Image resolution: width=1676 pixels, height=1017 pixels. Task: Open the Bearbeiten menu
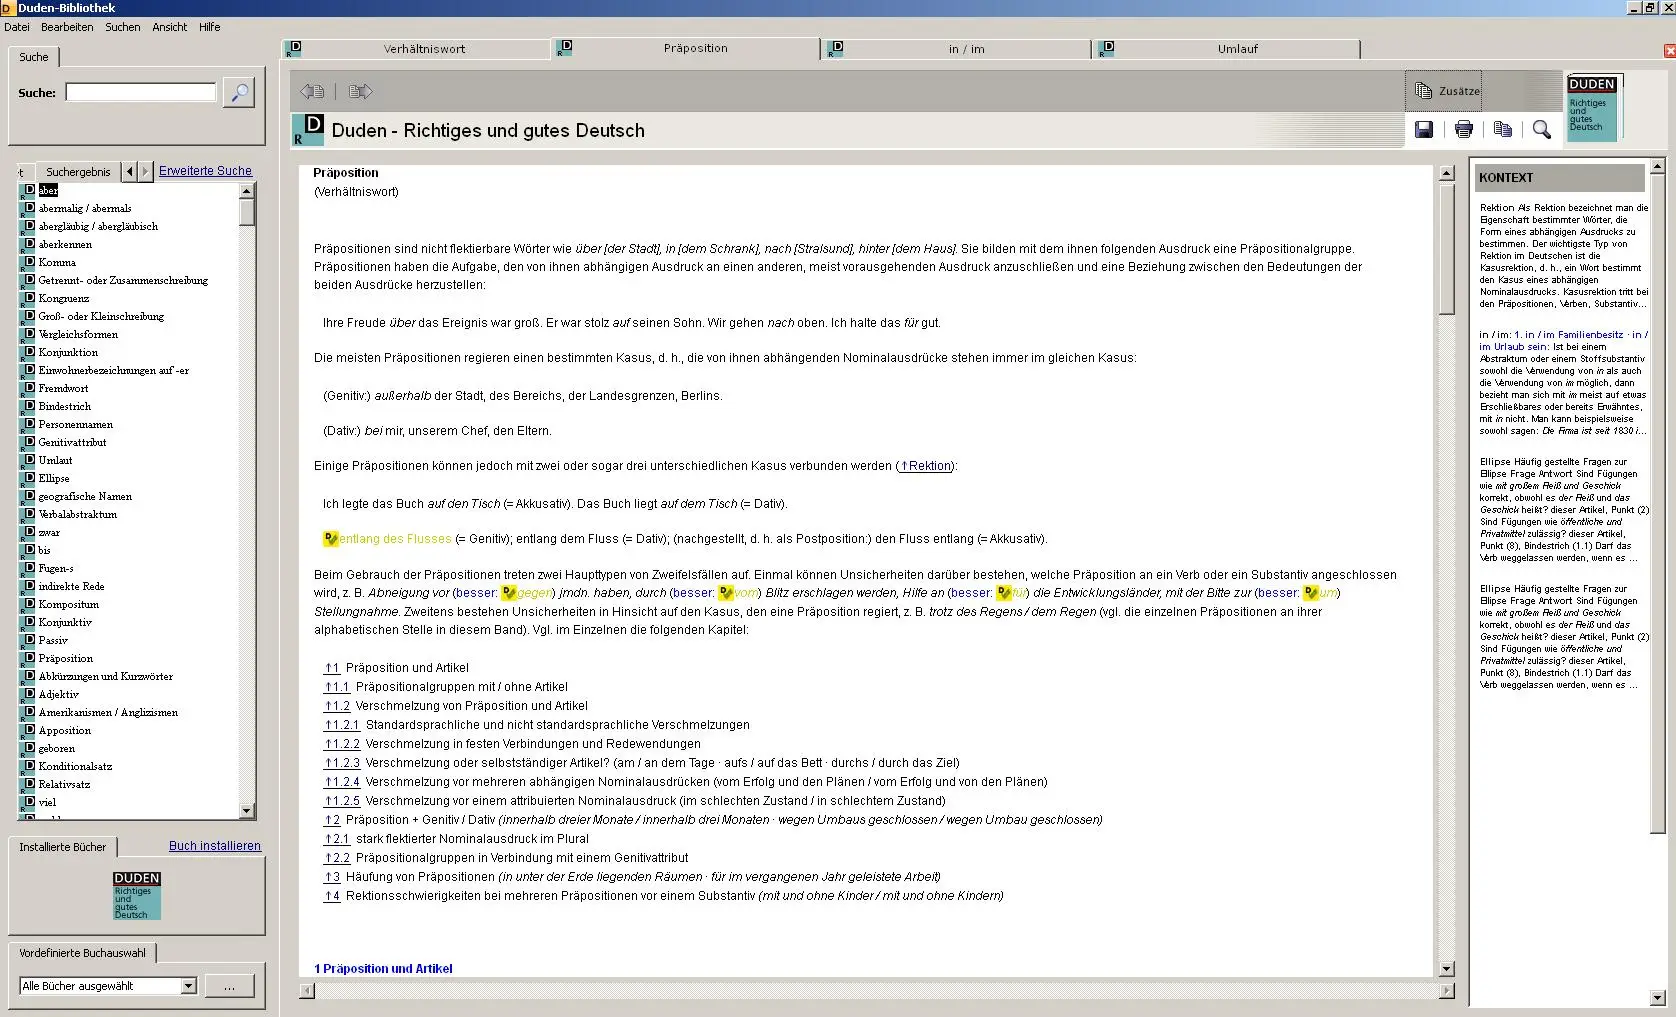(x=68, y=27)
